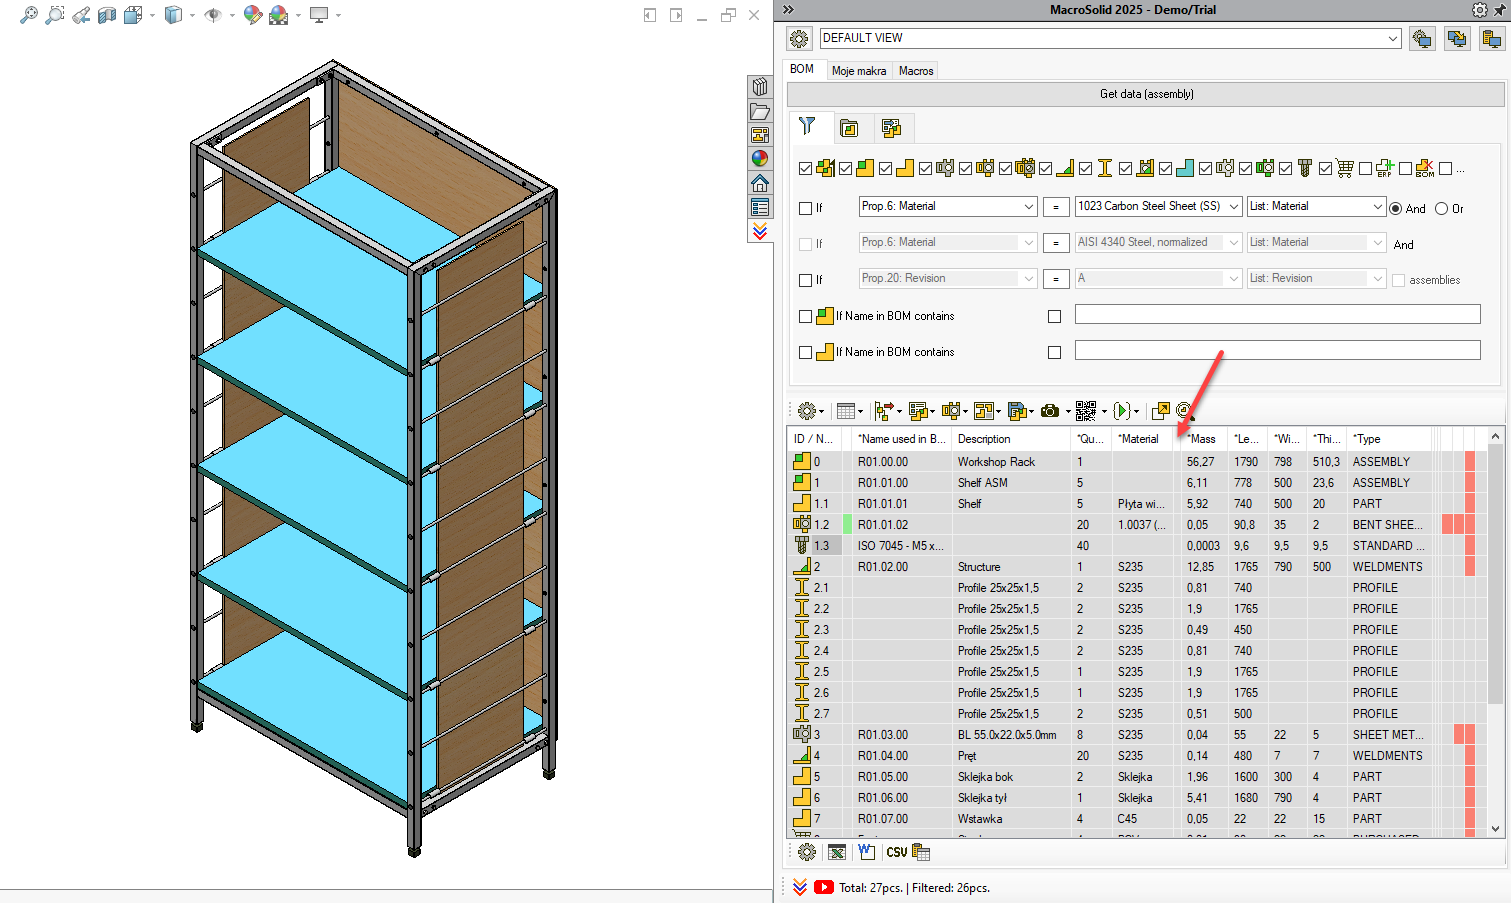
Task: Click the settings gear icon in the title bar
Action: pyautogui.click(x=1480, y=10)
